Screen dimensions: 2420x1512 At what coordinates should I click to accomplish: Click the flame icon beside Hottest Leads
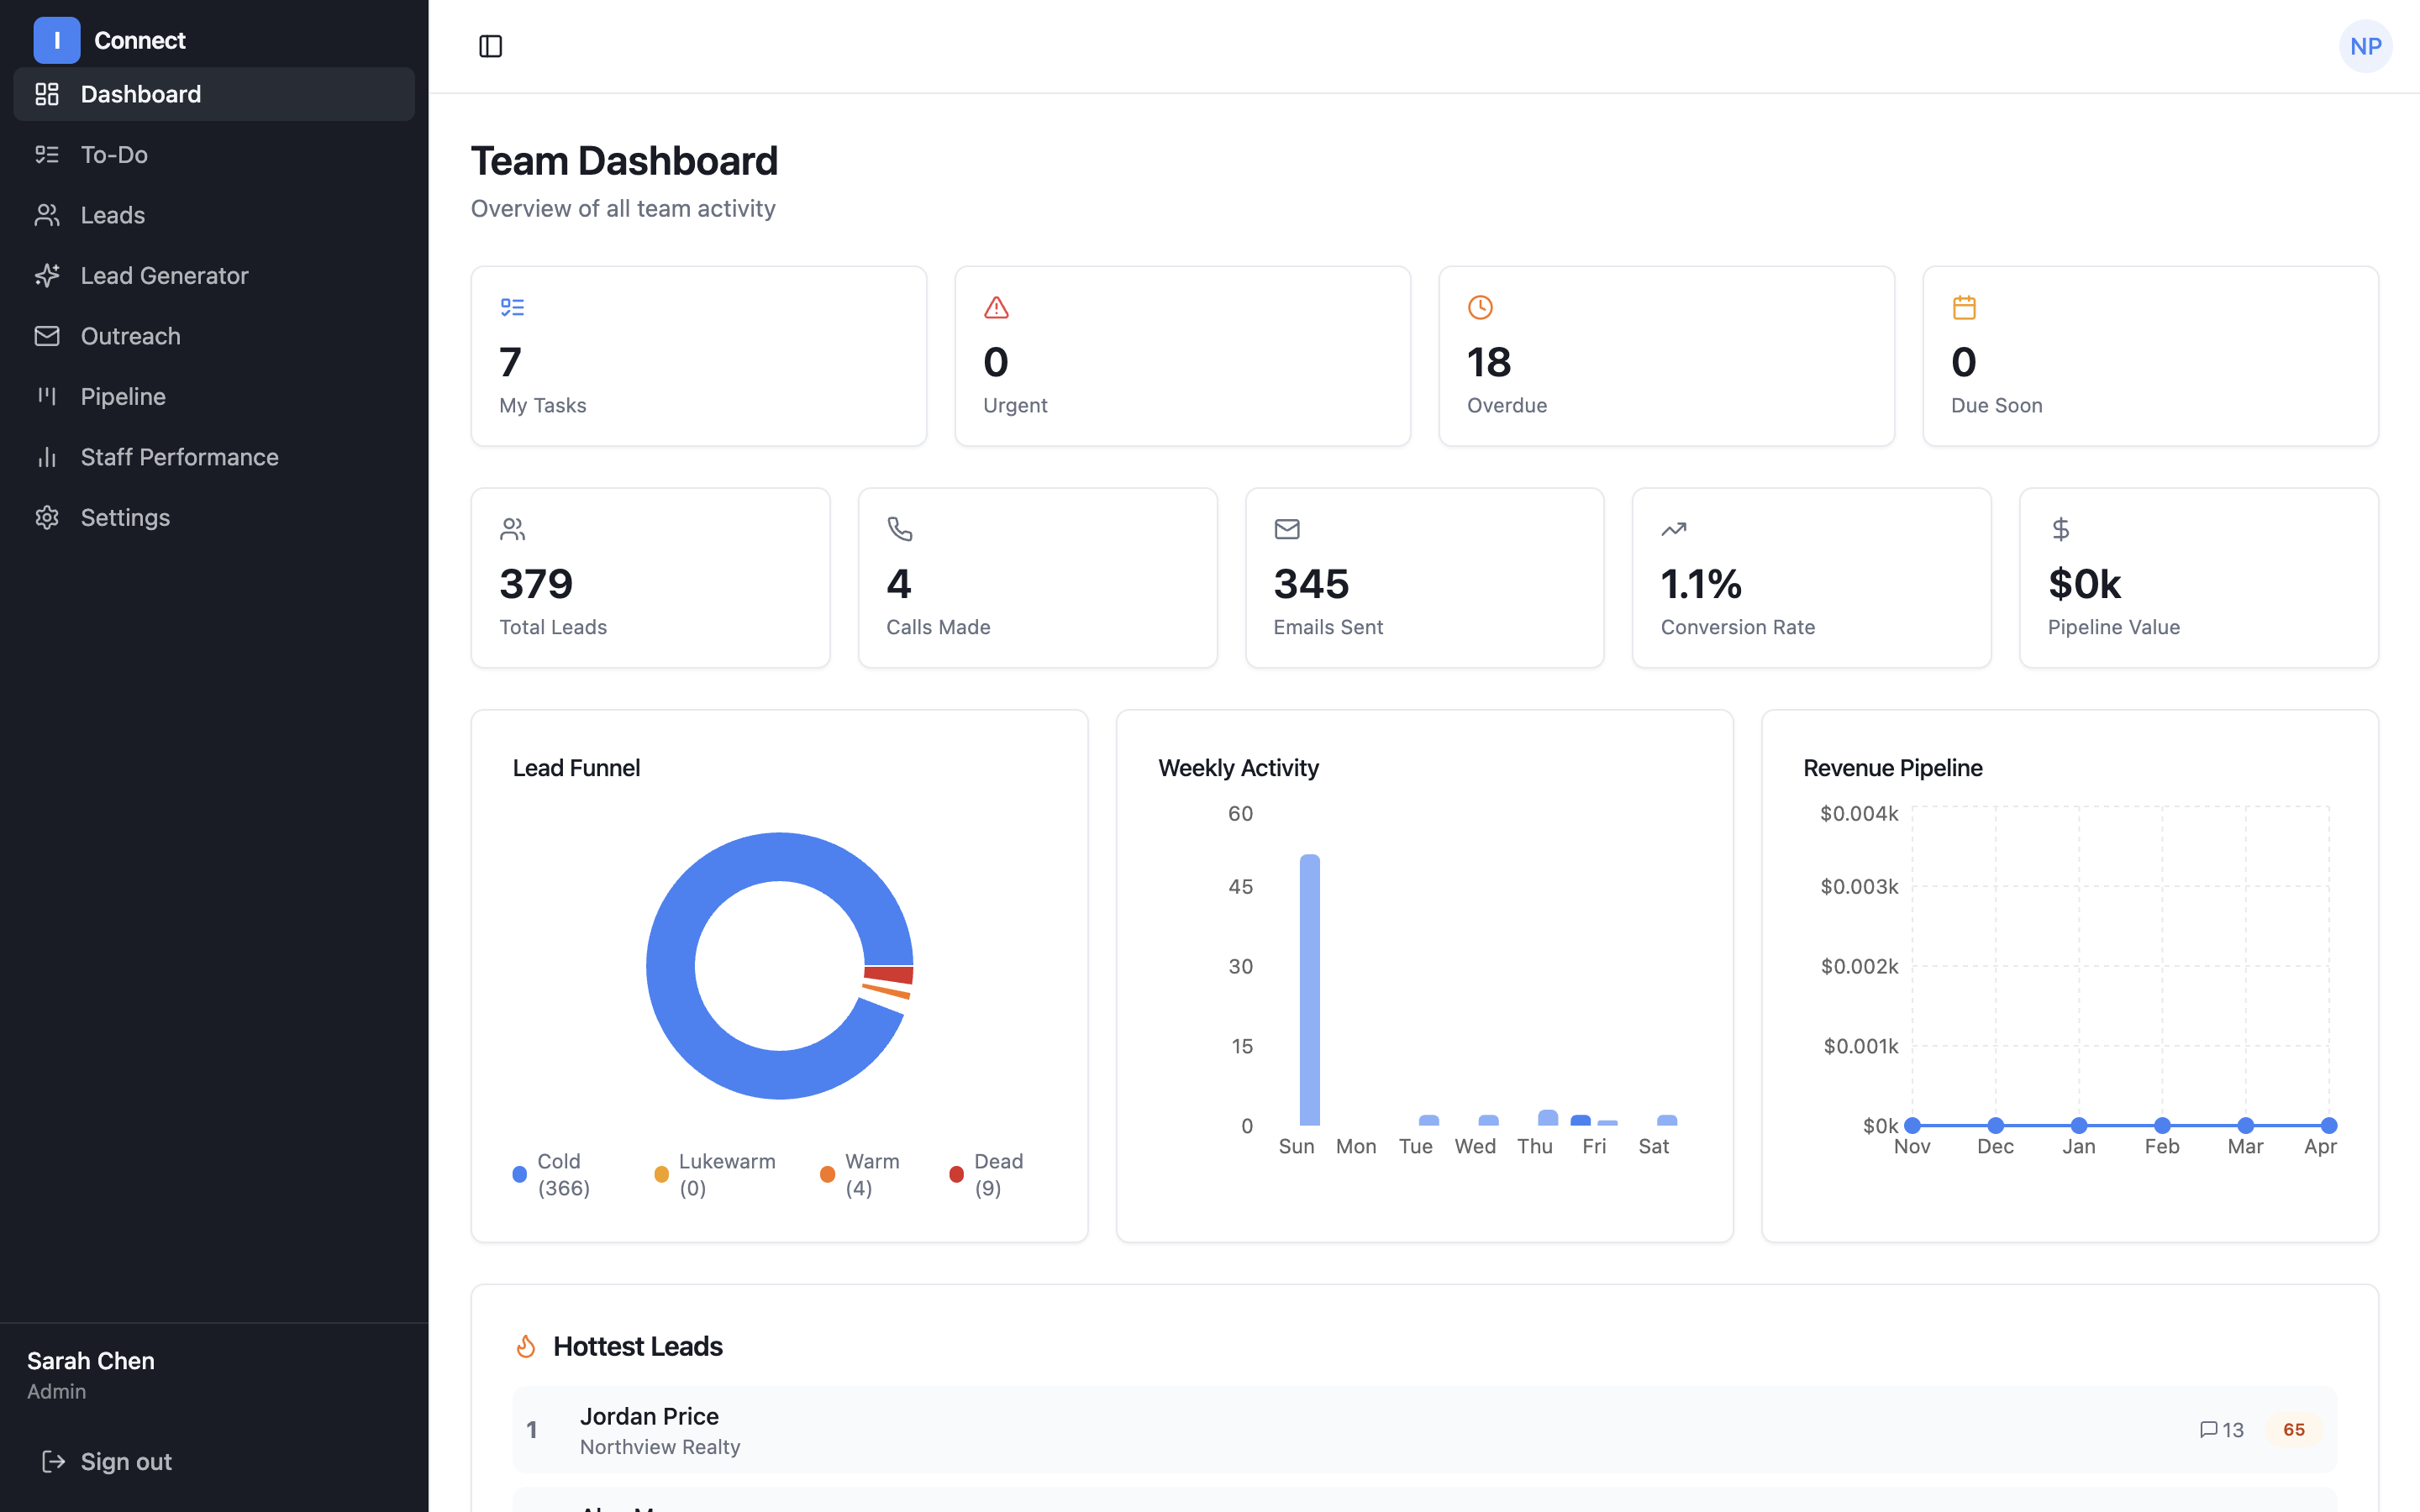pos(526,1346)
